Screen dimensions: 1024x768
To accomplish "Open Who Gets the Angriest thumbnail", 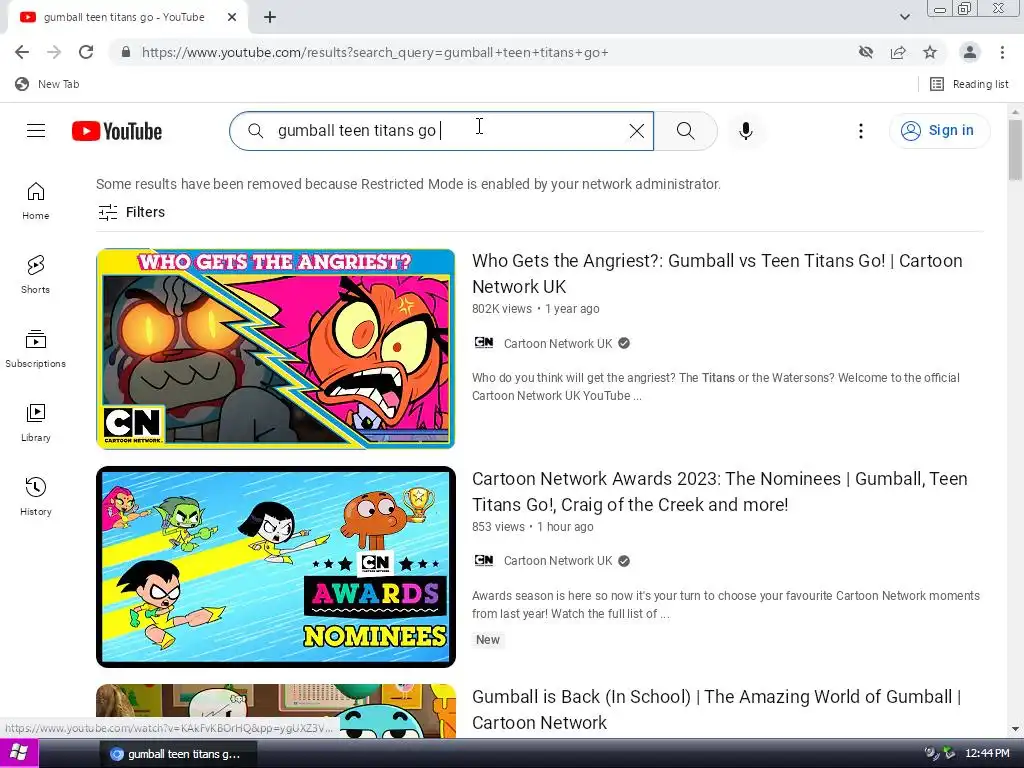I will click(x=276, y=349).
